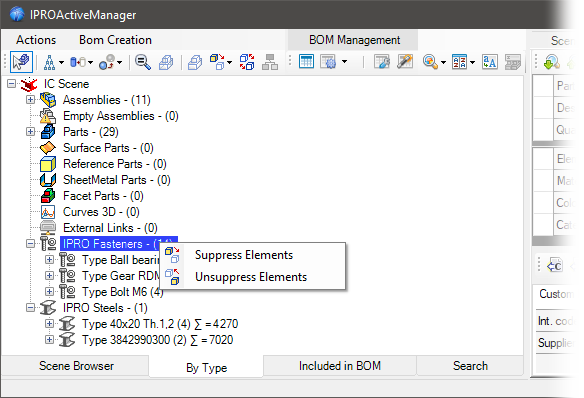
Task: Expand the Type Bolt M6 (4) node
Action: tap(49, 292)
